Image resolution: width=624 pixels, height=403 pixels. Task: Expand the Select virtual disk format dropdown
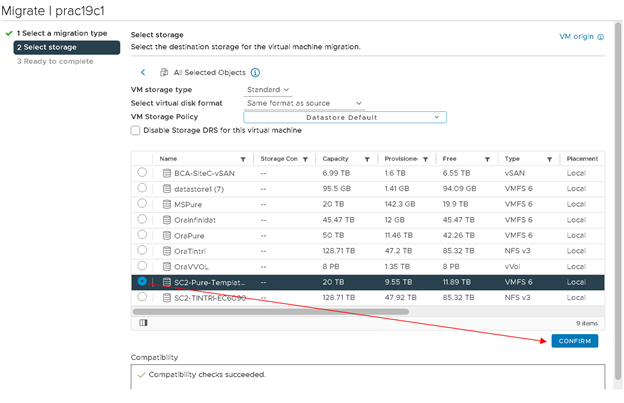(305, 103)
